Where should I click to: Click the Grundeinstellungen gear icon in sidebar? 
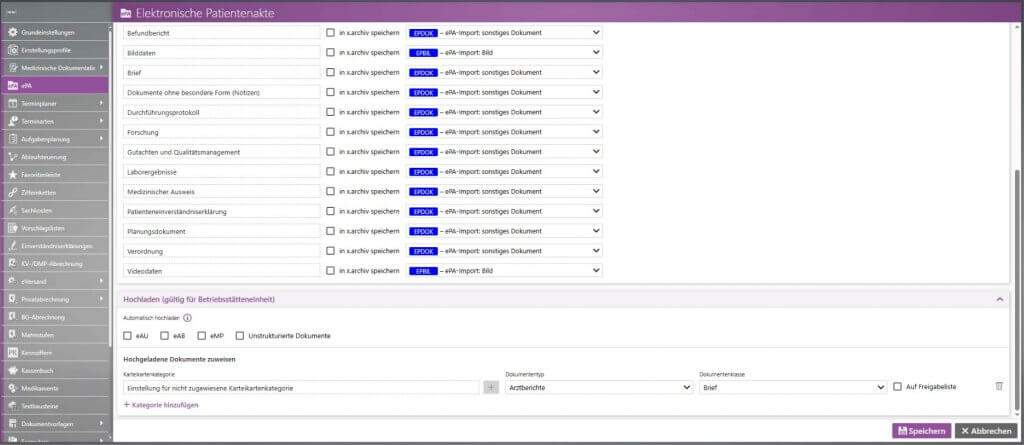click(x=13, y=32)
